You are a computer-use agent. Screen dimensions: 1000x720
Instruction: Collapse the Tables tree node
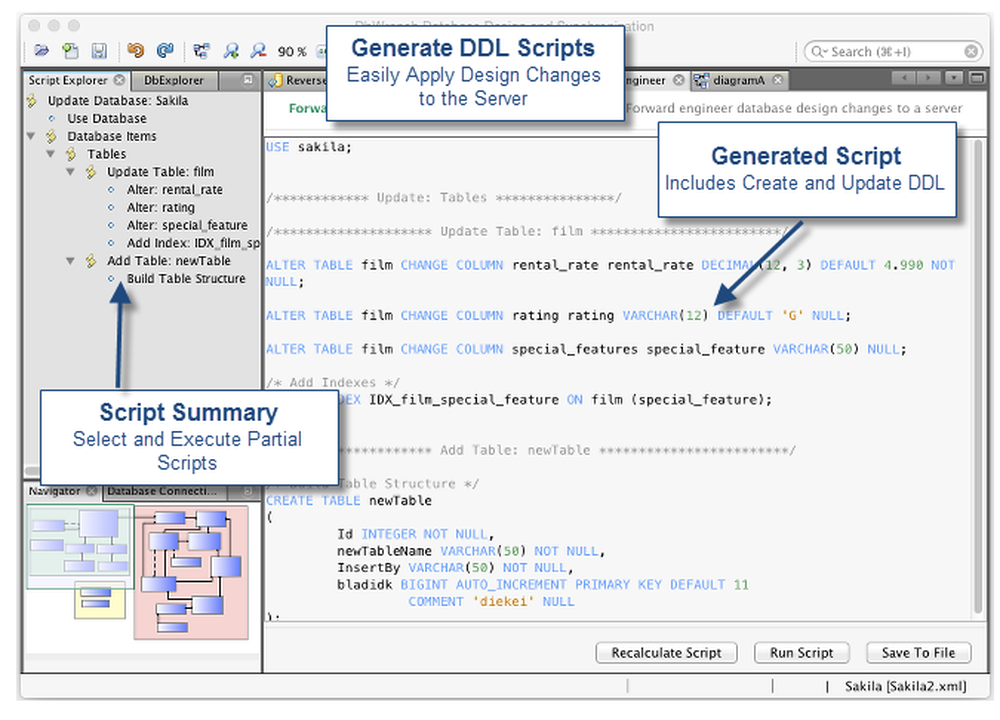[x=51, y=154]
